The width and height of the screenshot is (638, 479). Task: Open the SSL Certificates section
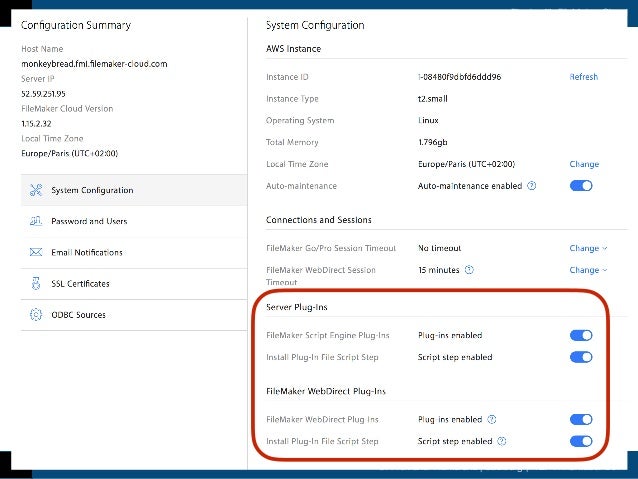(x=134, y=284)
